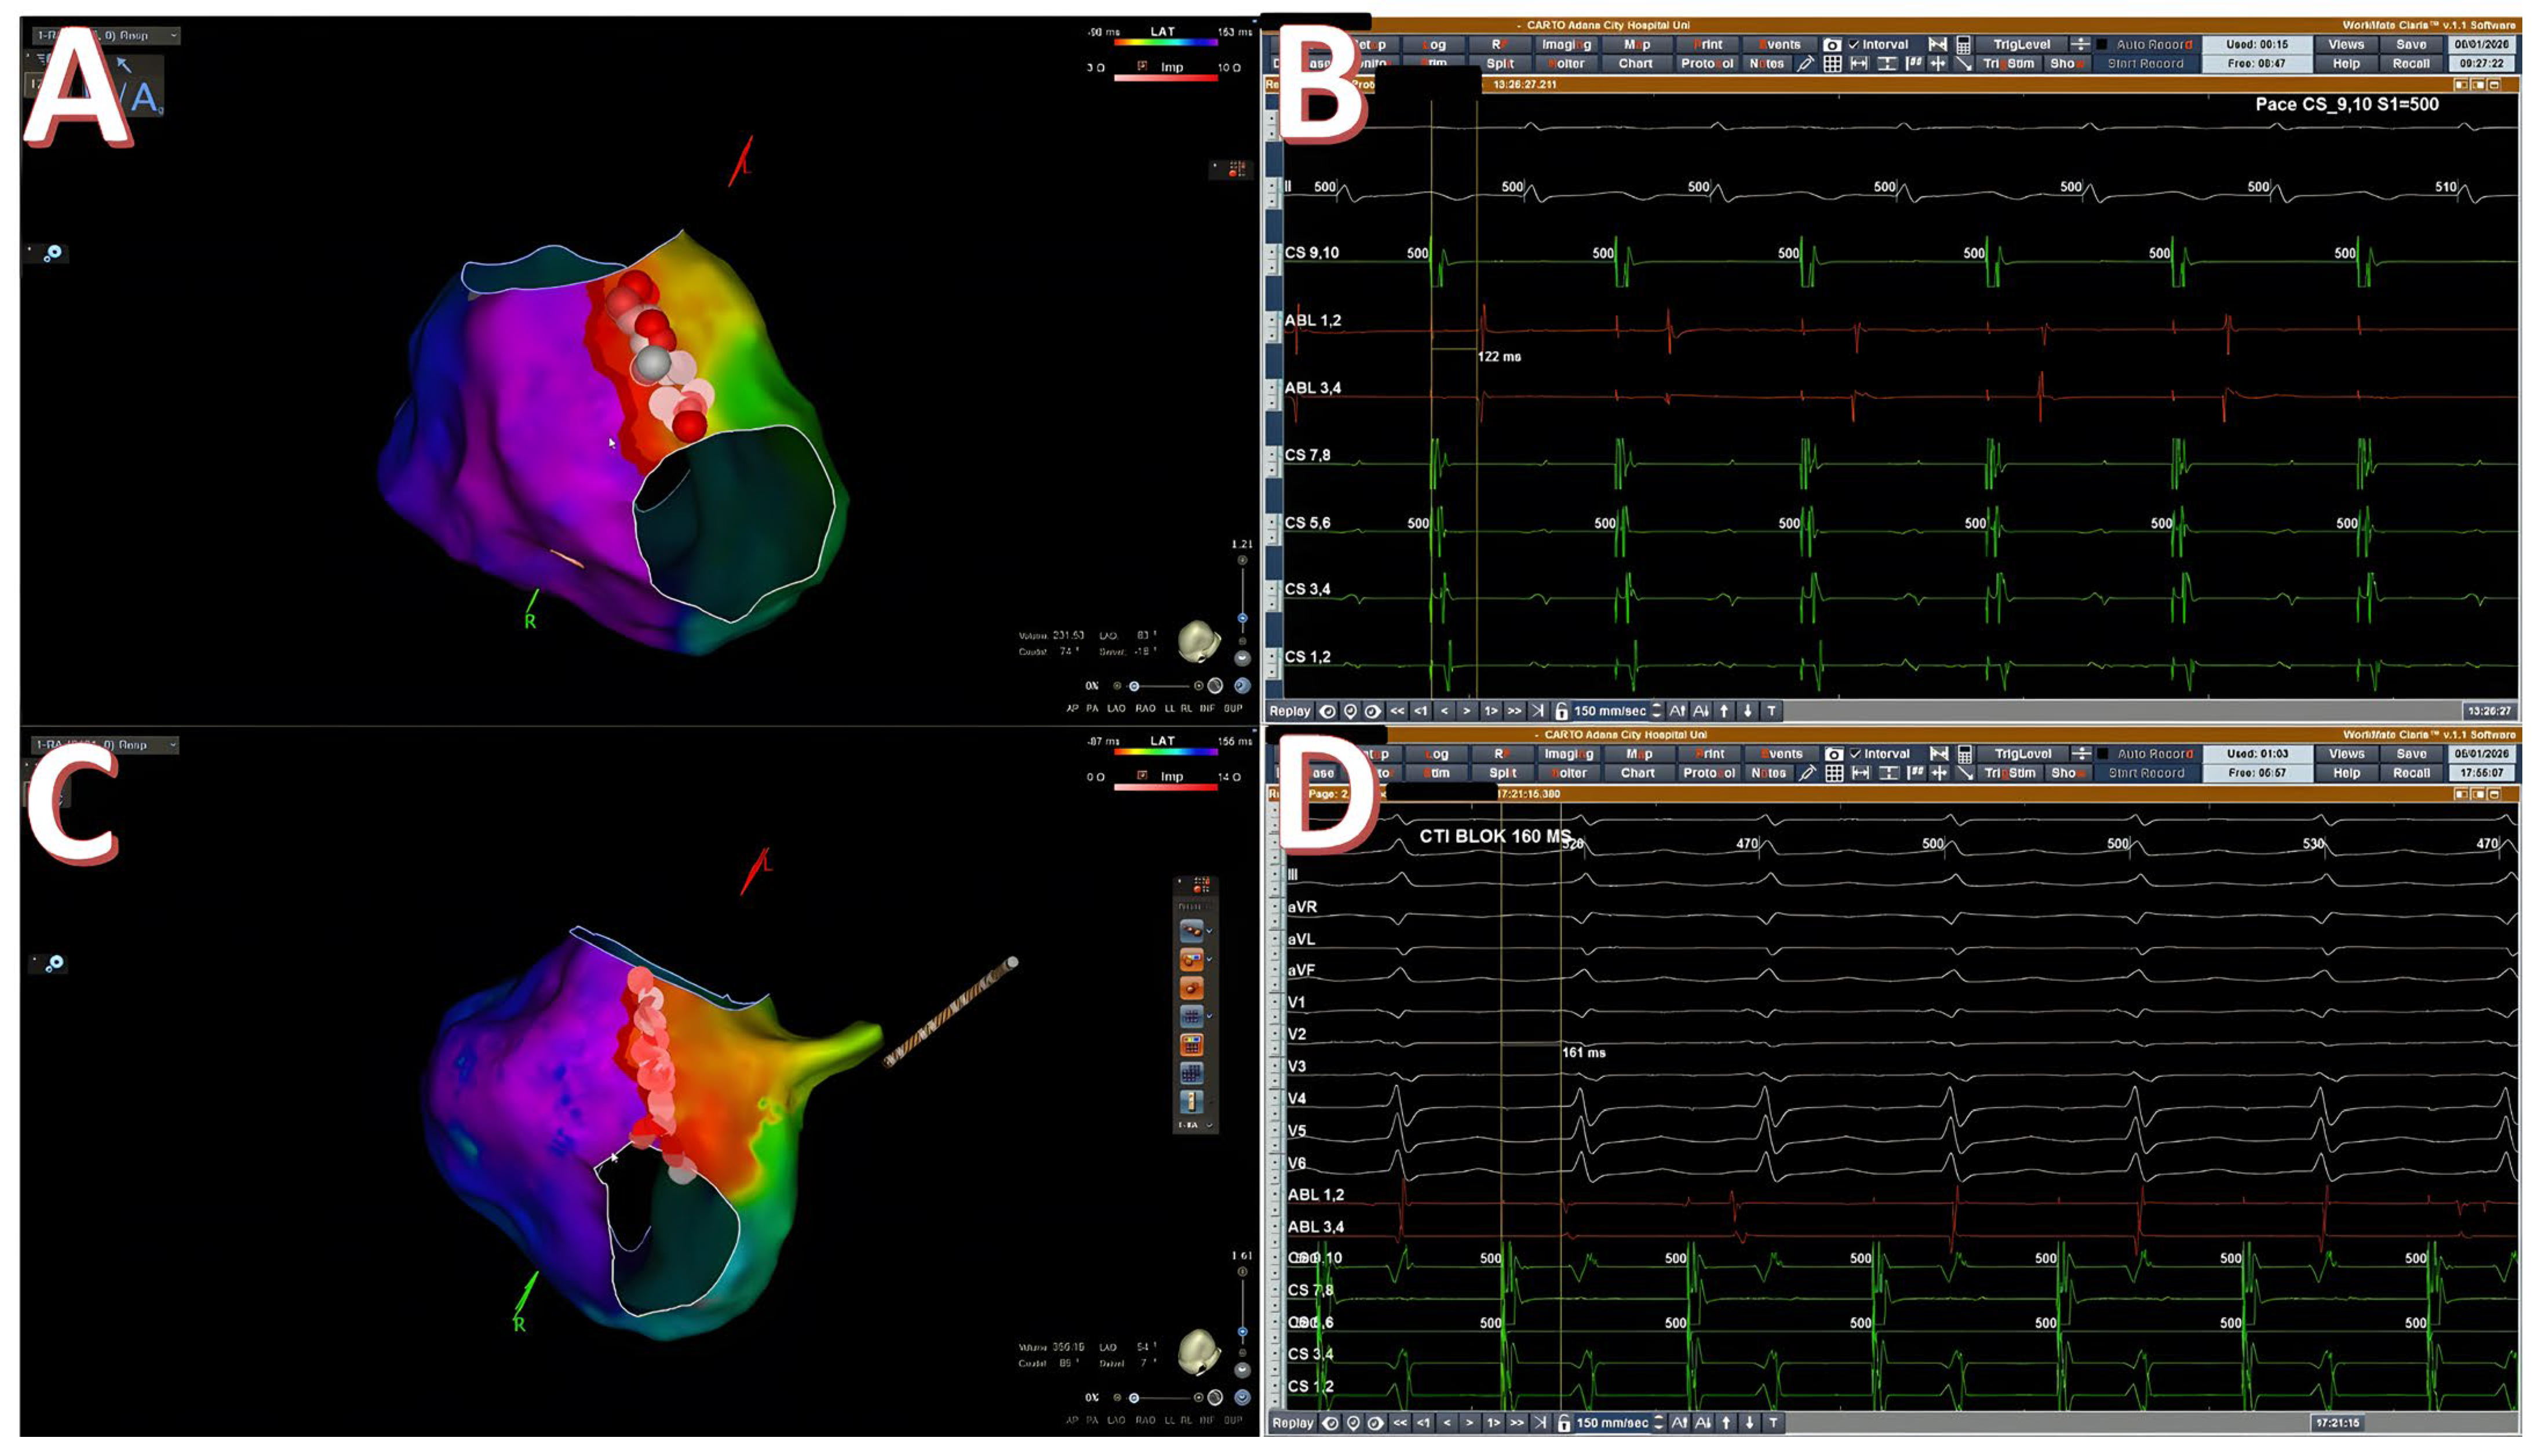This screenshot has width=2538, height=1456.
Task: Open the Protocol menu in panel D
Action: pyautogui.click(x=1709, y=773)
